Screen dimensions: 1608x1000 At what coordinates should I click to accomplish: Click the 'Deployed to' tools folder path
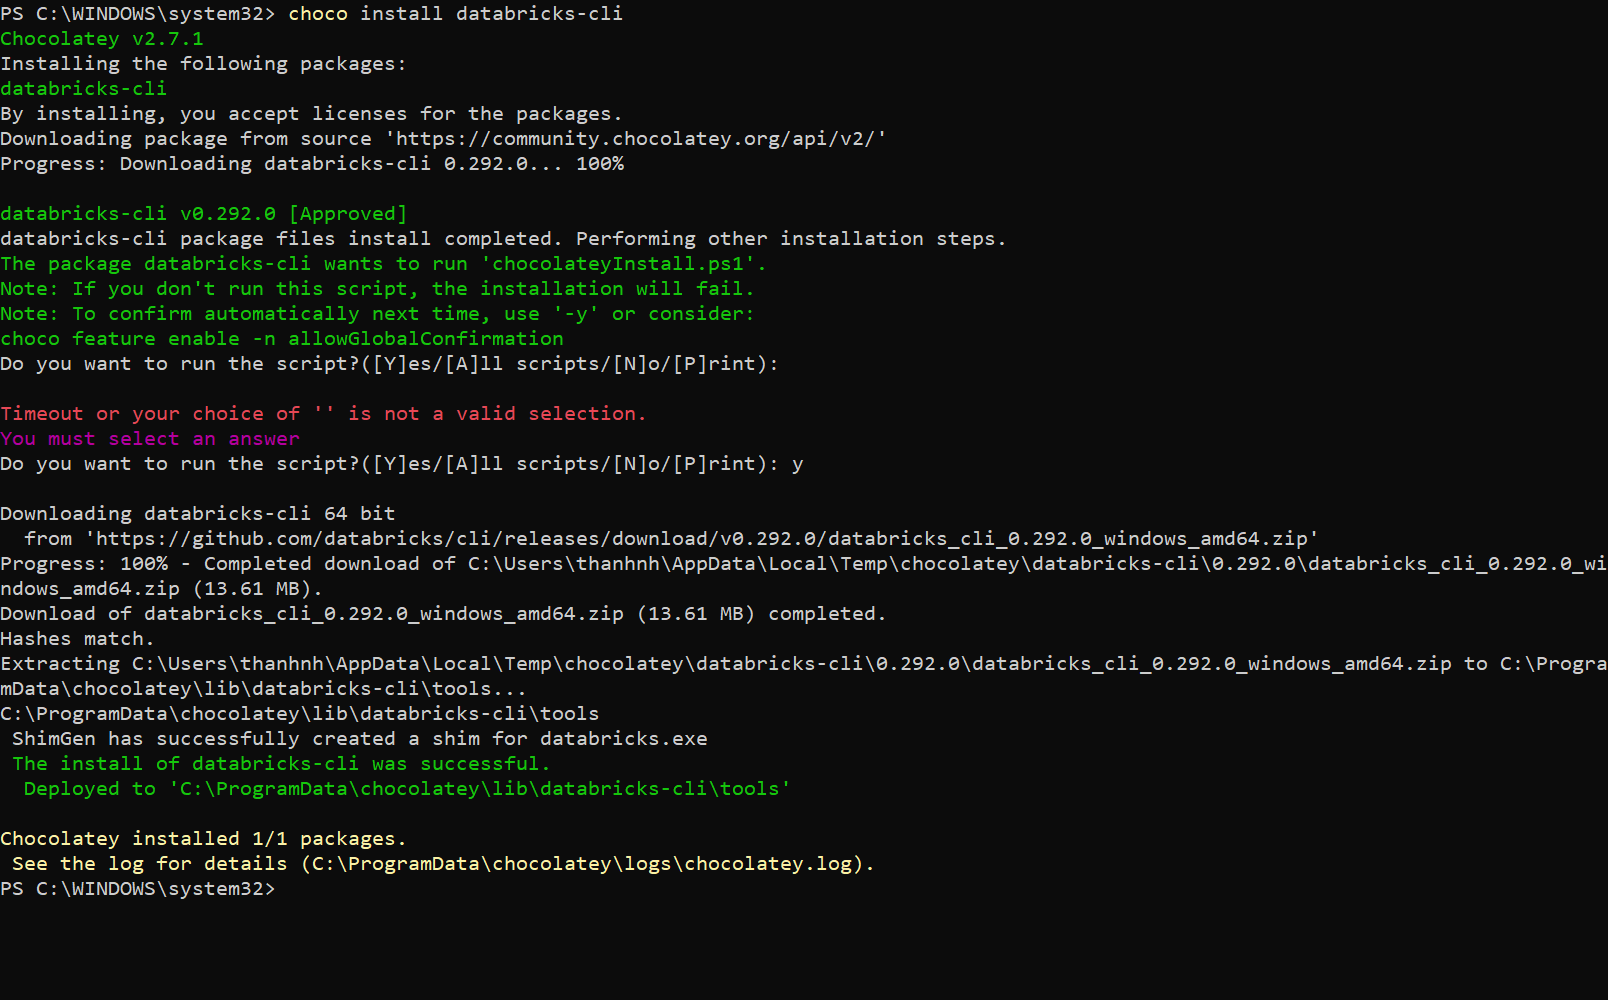pyautogui.click(x=479, y=789)
